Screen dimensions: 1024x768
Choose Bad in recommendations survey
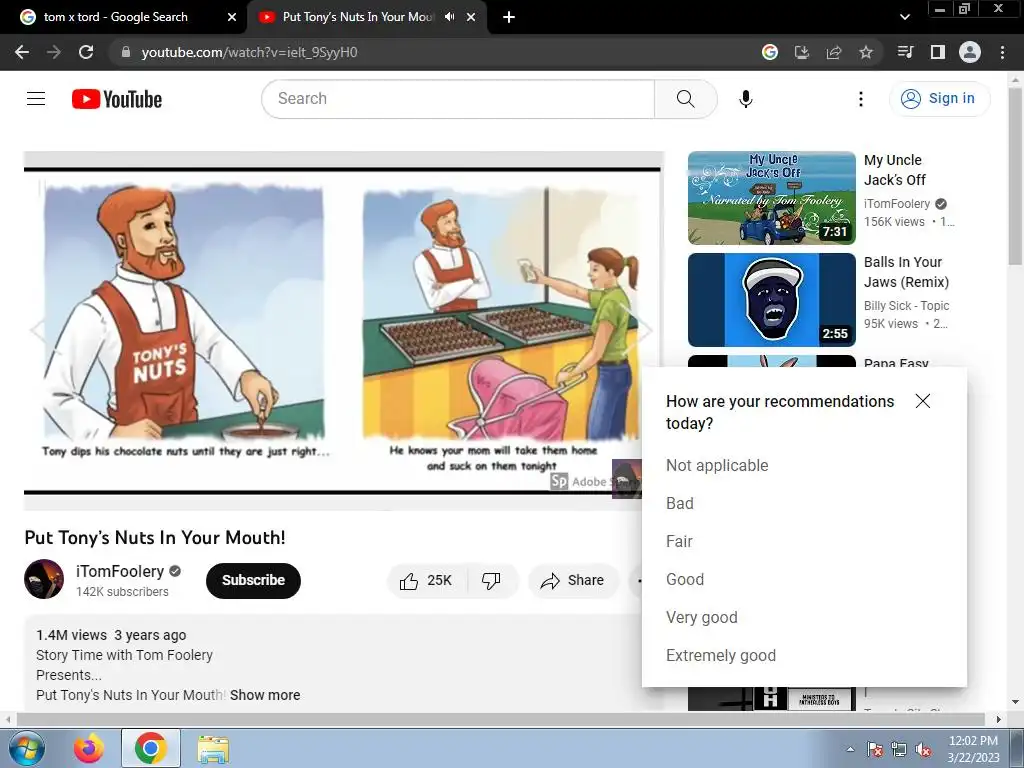pyautogui.click(x=680, y=504)
